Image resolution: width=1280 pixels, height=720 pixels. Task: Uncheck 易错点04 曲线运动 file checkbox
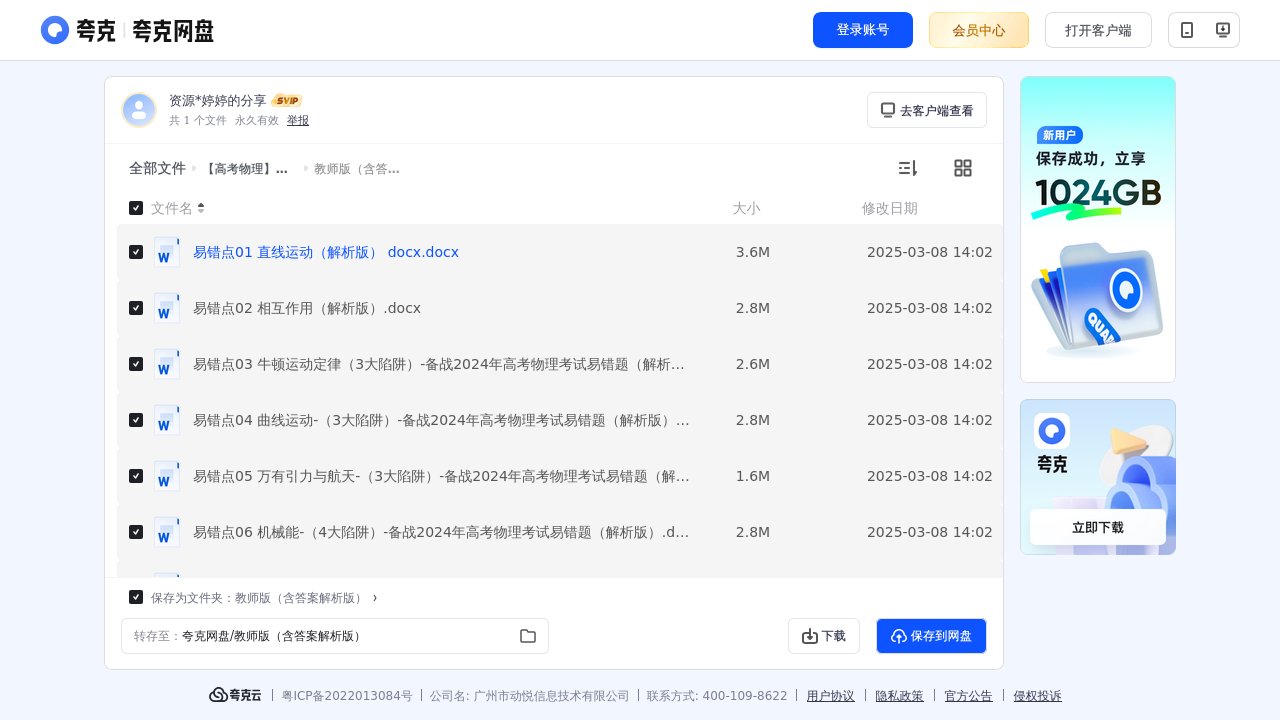[x=136, y=420]
